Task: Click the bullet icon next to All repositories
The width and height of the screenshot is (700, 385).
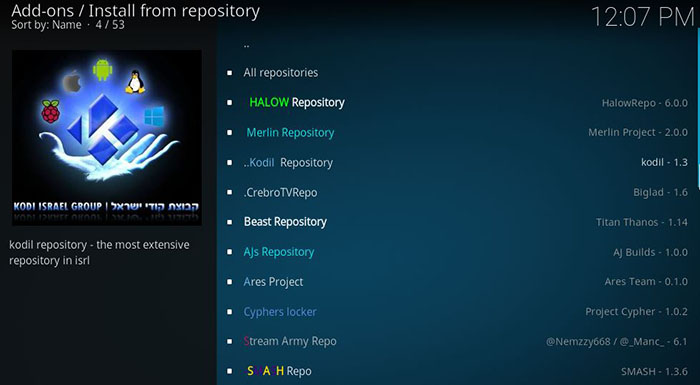Action: [x=229, y=73]
